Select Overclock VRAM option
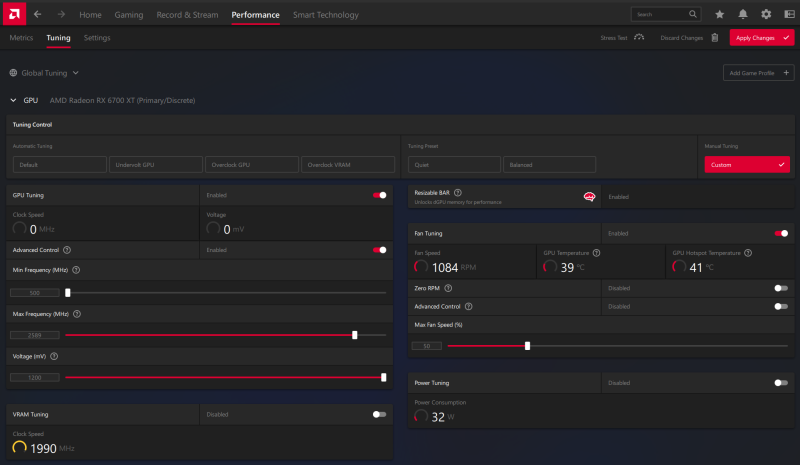 (x=348, y=165)
